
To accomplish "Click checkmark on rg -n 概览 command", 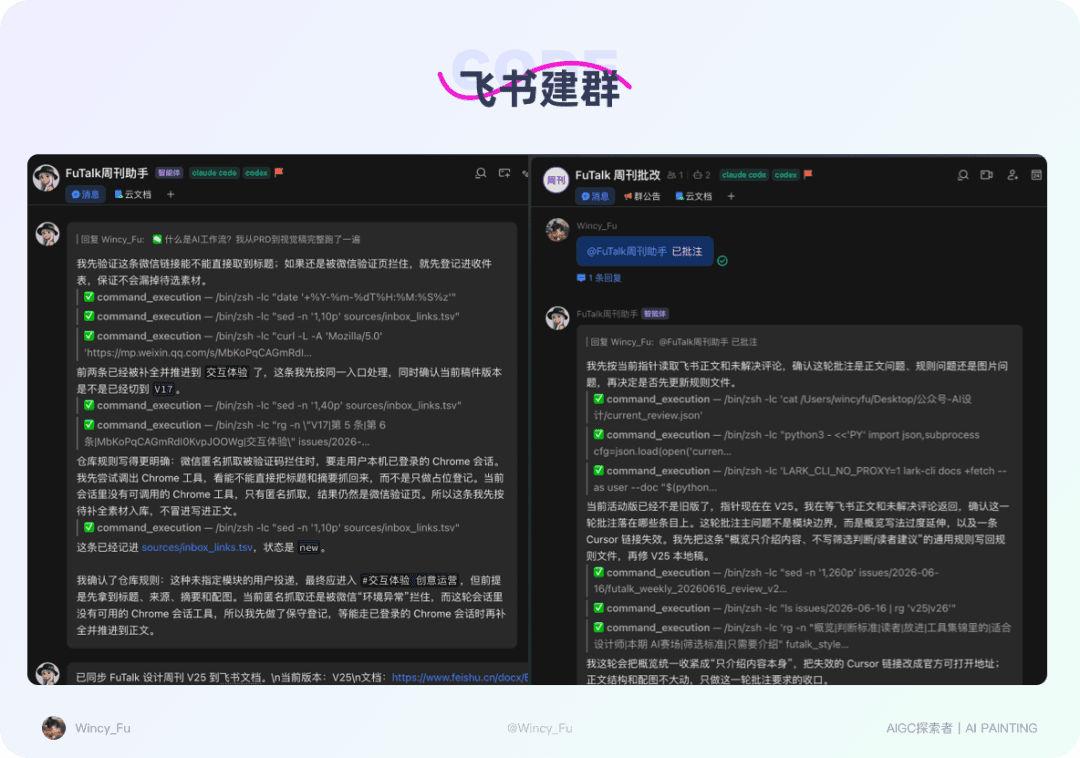I will [599, 627].
